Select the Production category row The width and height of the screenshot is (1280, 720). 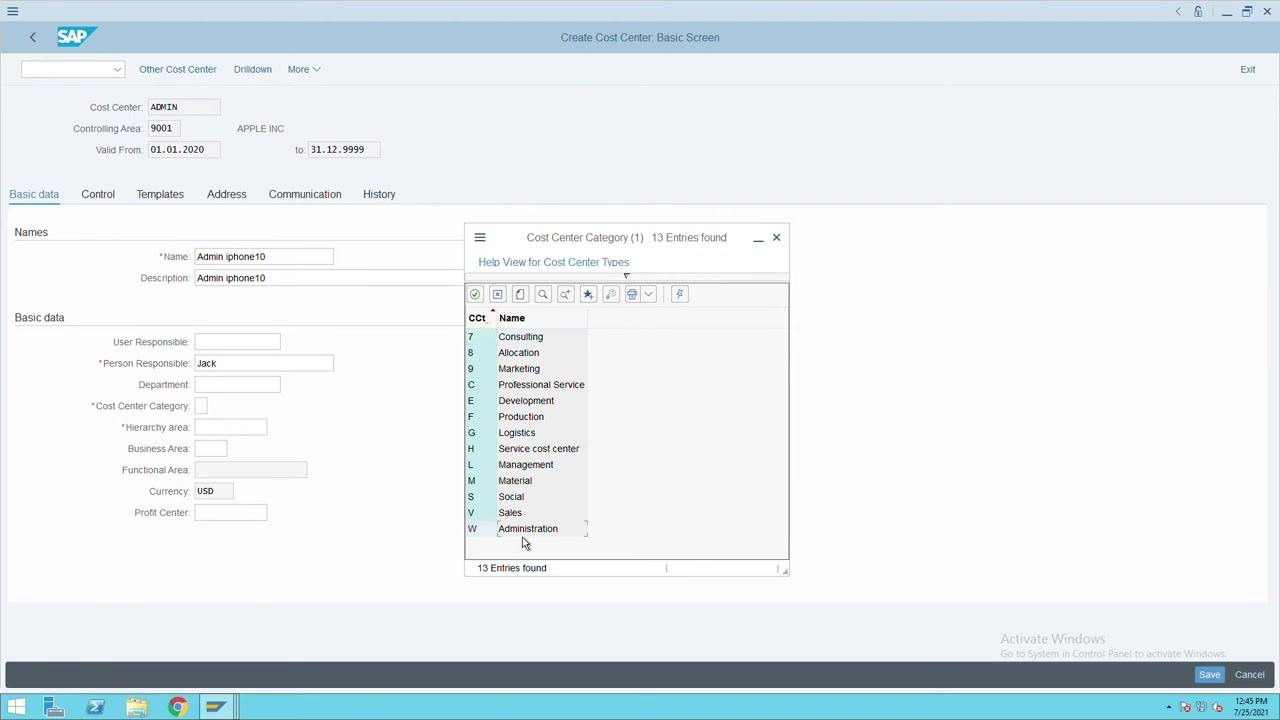click(x=526, y=417)
